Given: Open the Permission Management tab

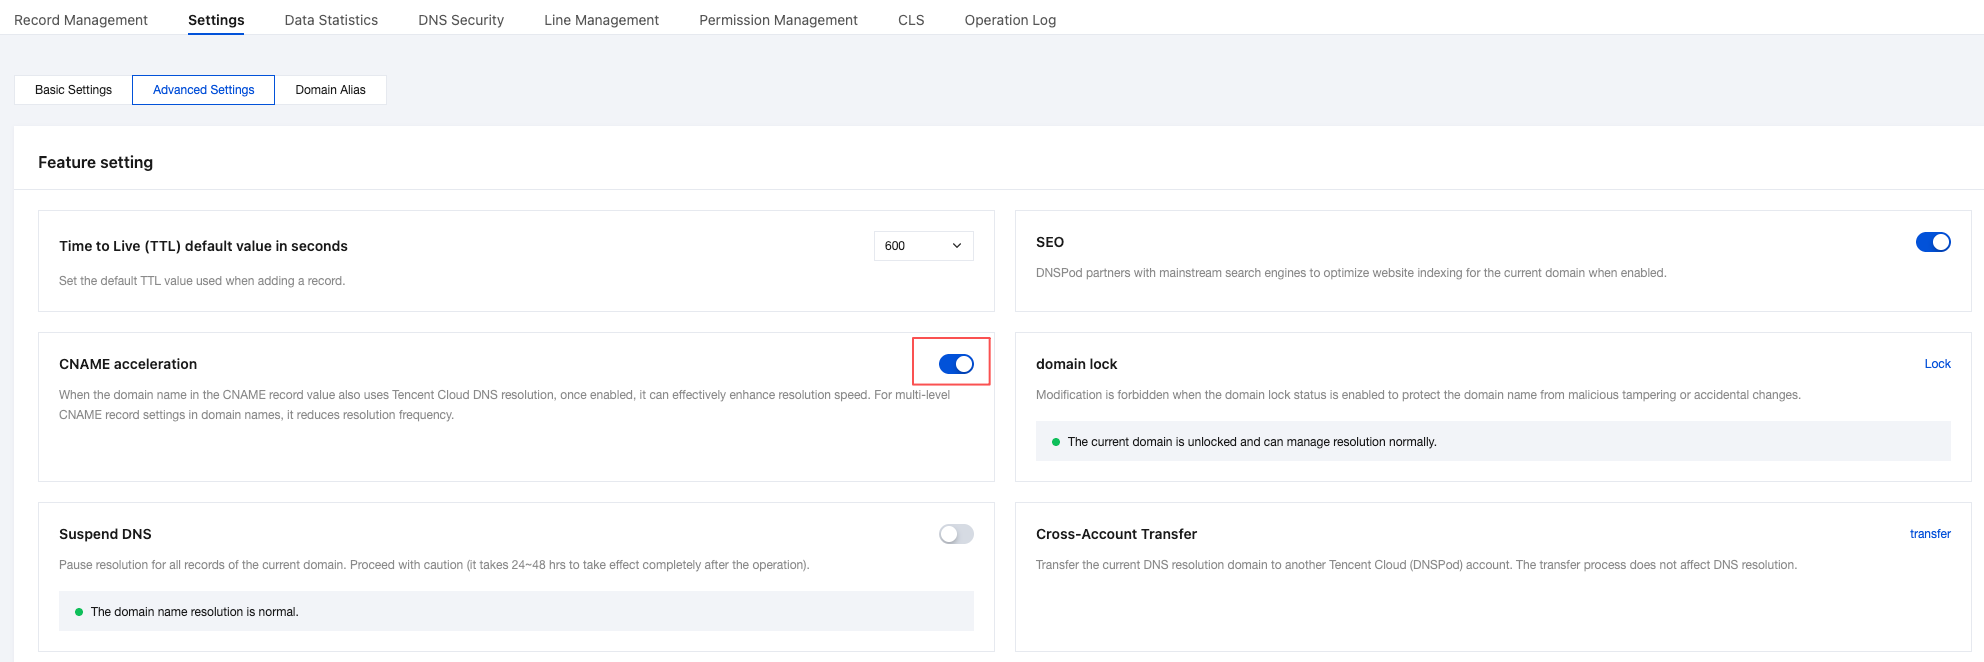Looking at the screenshot, I should [778, 20].
